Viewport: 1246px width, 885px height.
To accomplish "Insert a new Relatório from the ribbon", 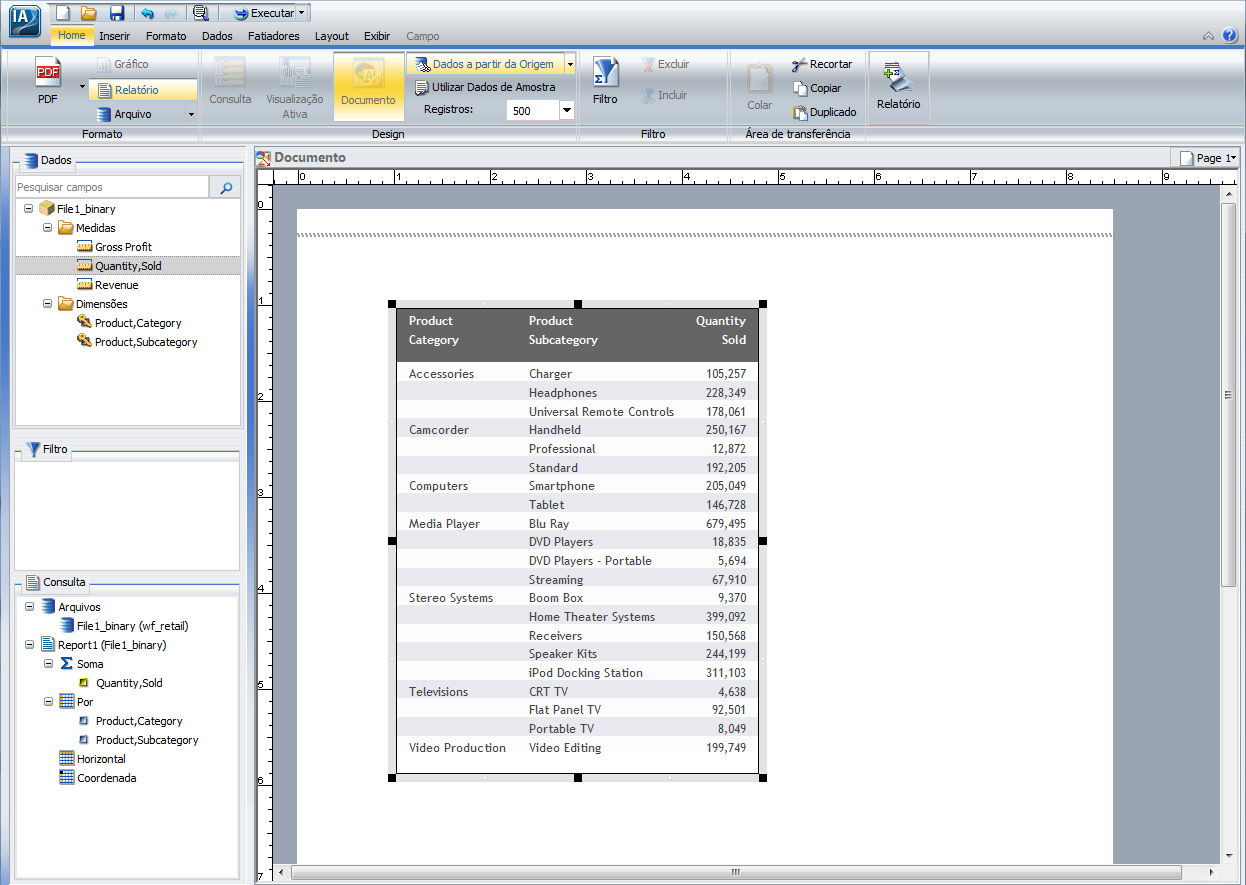I will [898, 86].
